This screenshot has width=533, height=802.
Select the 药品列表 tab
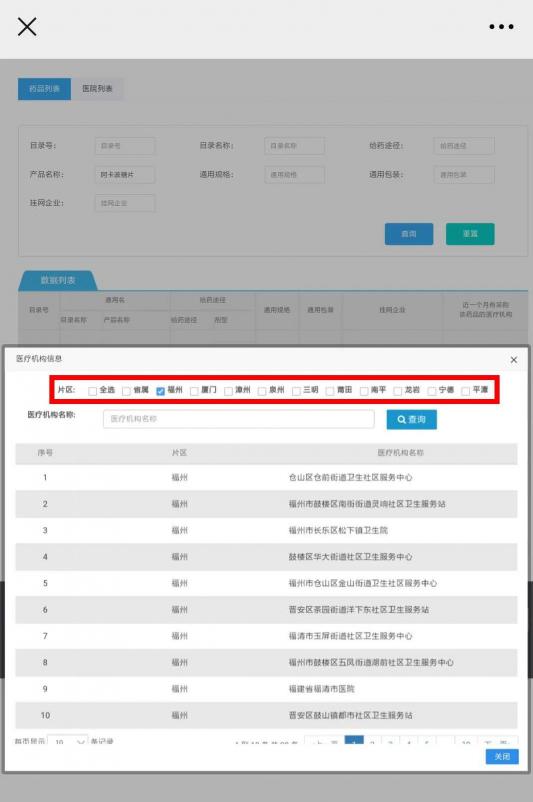[45, 88]
